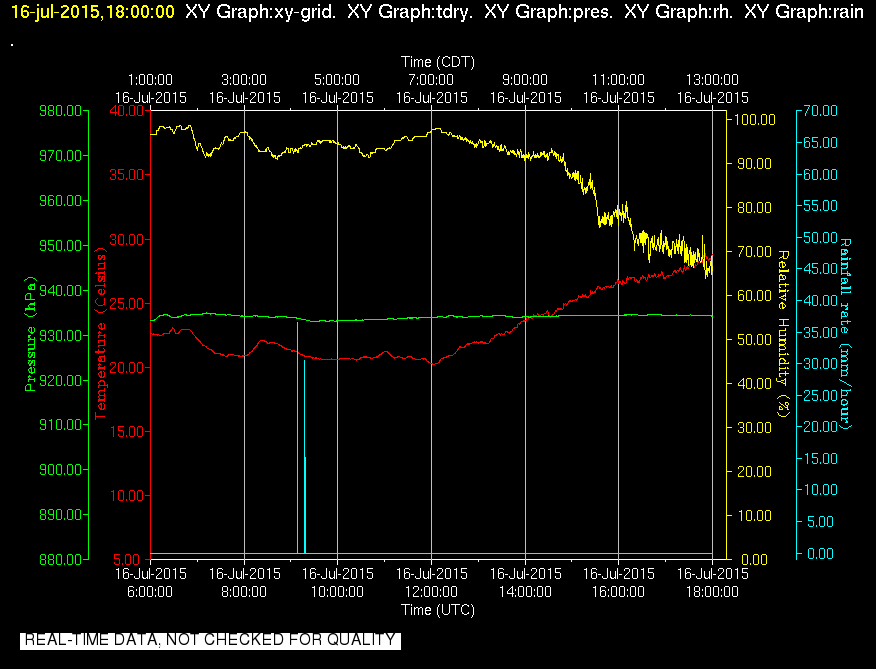Click the 930.00 pressure axis value
Viewport: 876px width, 669px height.
tap(60, 335)
